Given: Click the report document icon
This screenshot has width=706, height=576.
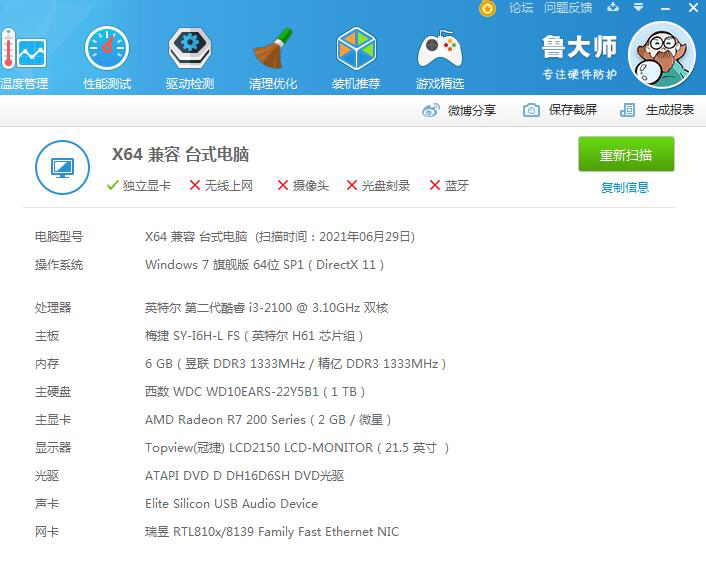Looking at the screenshot, I should pyautogui.click(x=627, y=110).
